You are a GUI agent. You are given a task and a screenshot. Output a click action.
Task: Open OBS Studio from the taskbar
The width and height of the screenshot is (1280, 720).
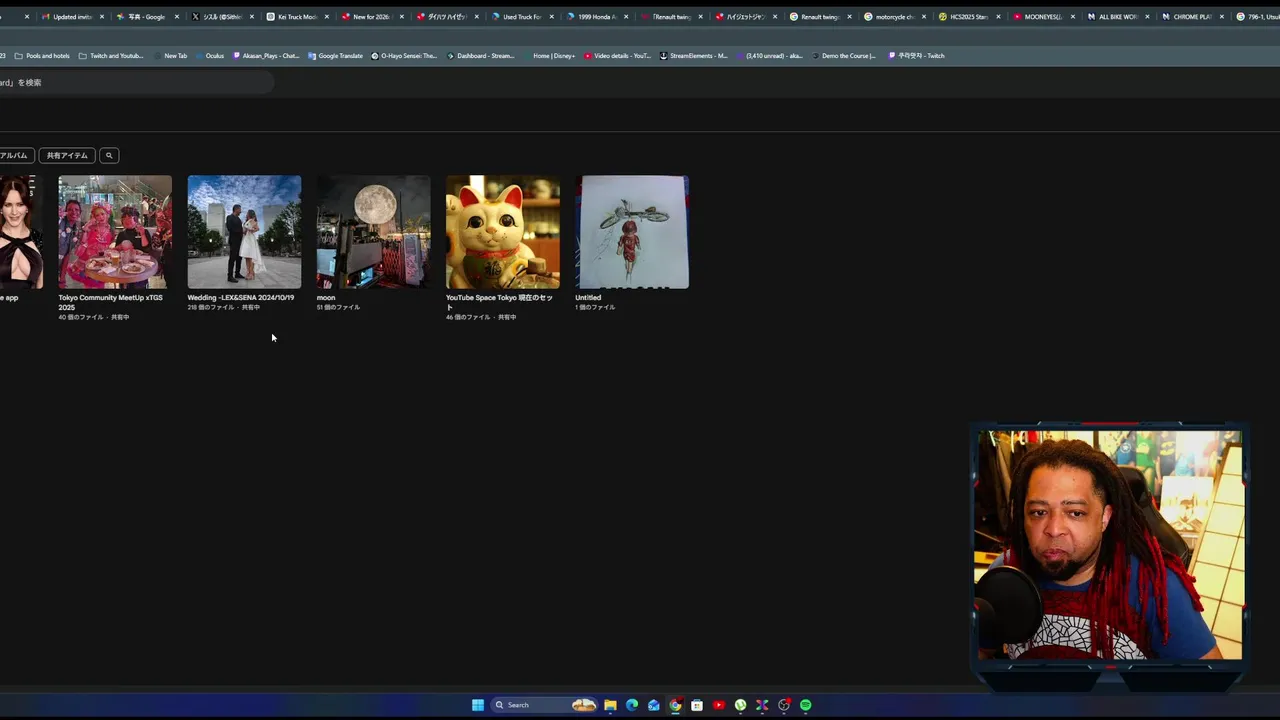784,705
